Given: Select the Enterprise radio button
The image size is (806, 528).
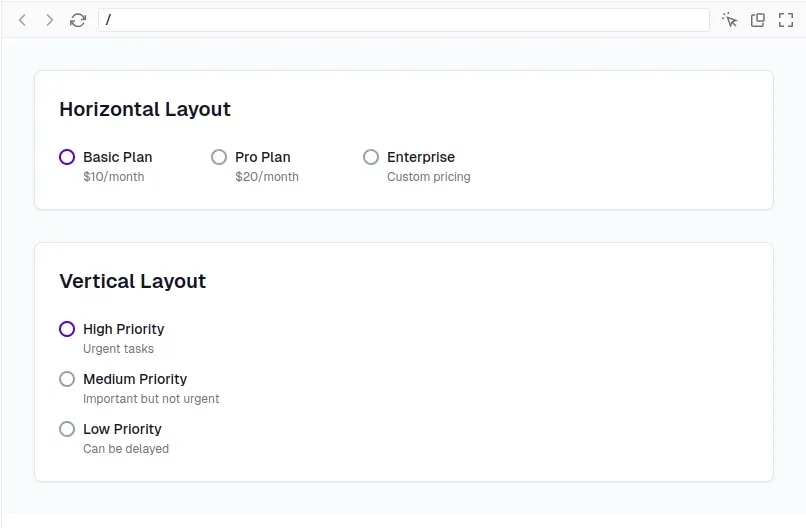Looking at the screenshot, I should [x=371, y=157].
